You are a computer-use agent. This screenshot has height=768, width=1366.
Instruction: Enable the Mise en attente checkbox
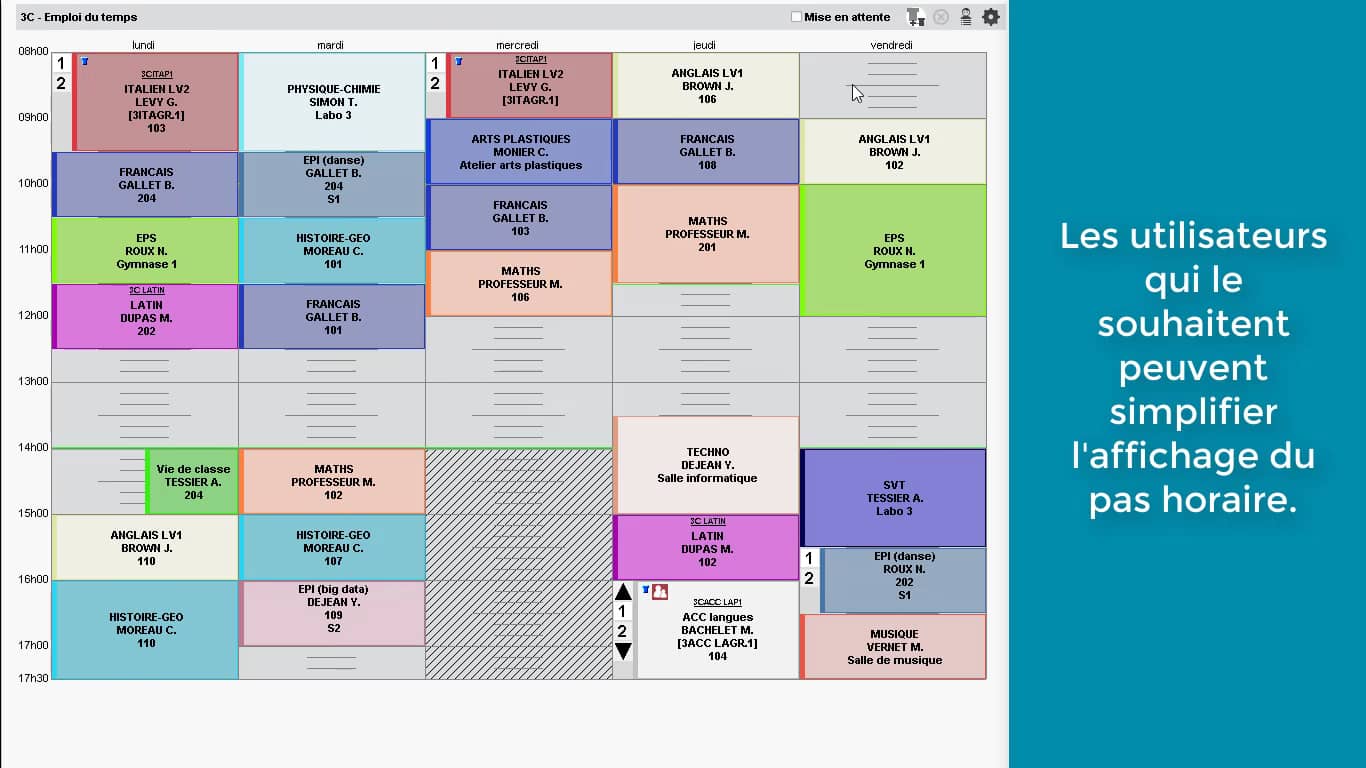point(796,17)
